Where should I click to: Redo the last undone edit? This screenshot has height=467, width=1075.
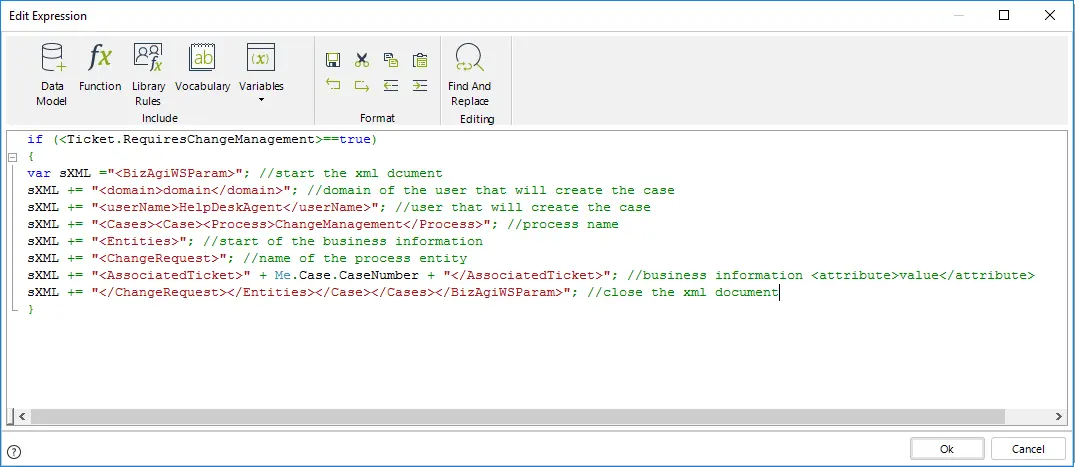tap(362, 85)
